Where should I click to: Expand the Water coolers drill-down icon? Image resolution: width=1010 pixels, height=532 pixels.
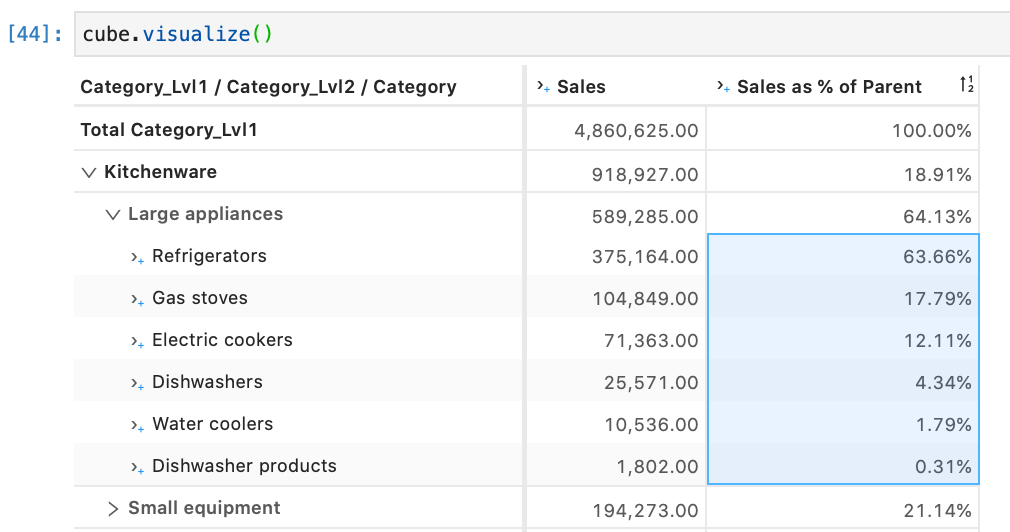click(138, 425)
